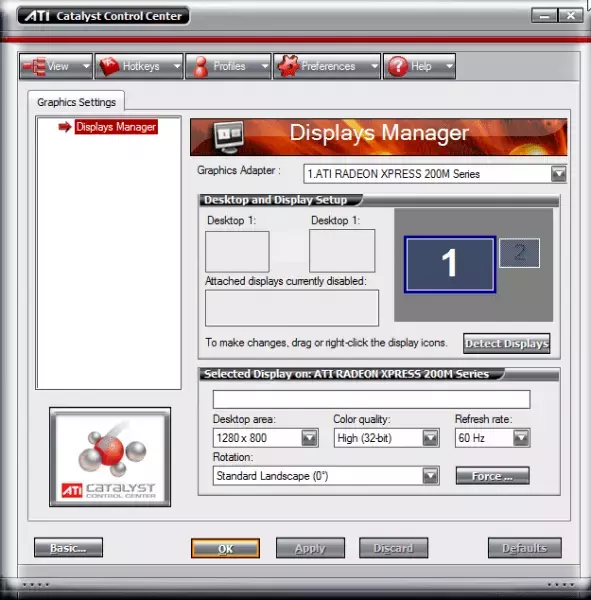Screen dimensions: 591x600
Task: Click the ATI Catalyst Control Center logo
Action: coord(110,457)
